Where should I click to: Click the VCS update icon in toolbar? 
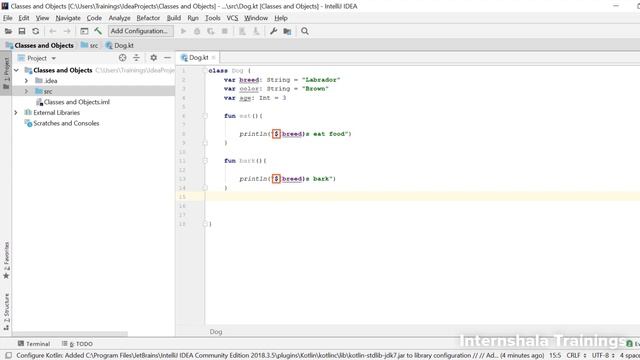[242, 31]
